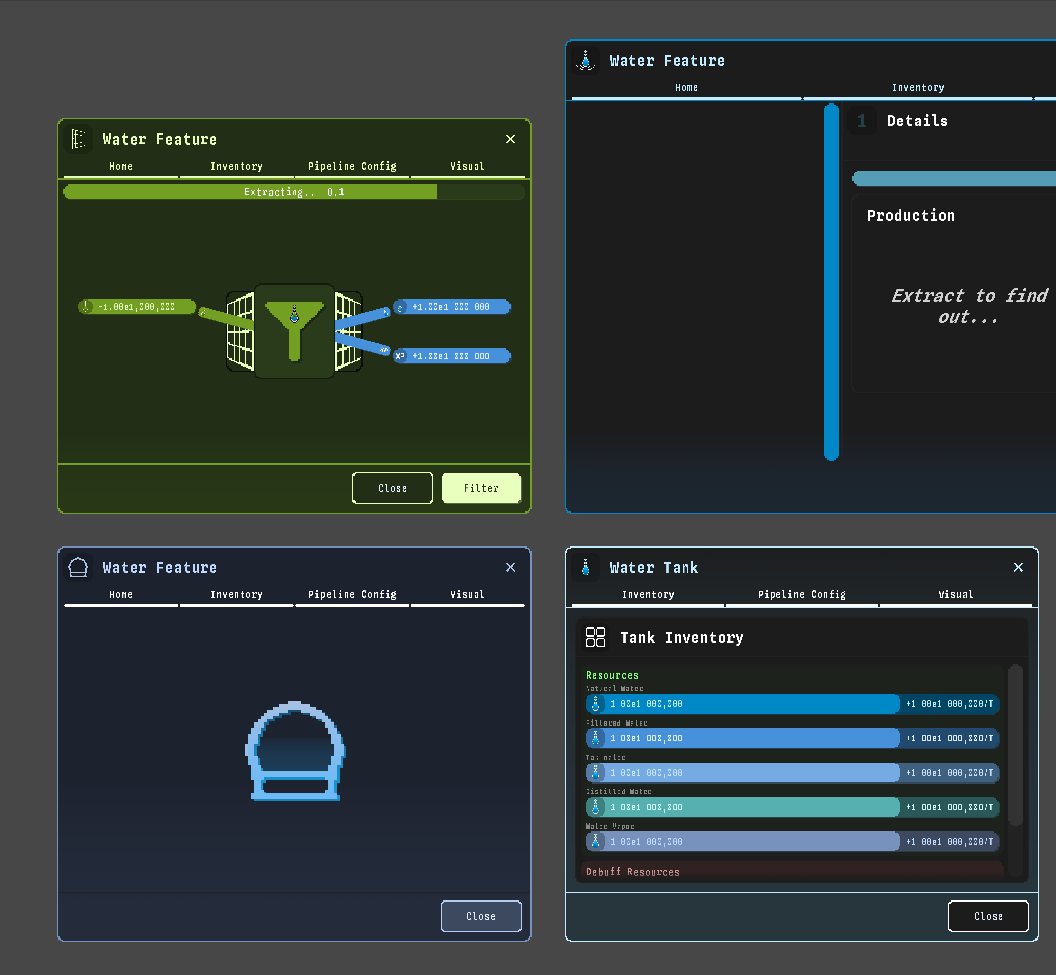This screenshot has height=975, width=1056.
Task: Expand the Debuff Resources section
Action: pyautogui.click(x=632, y=872)
